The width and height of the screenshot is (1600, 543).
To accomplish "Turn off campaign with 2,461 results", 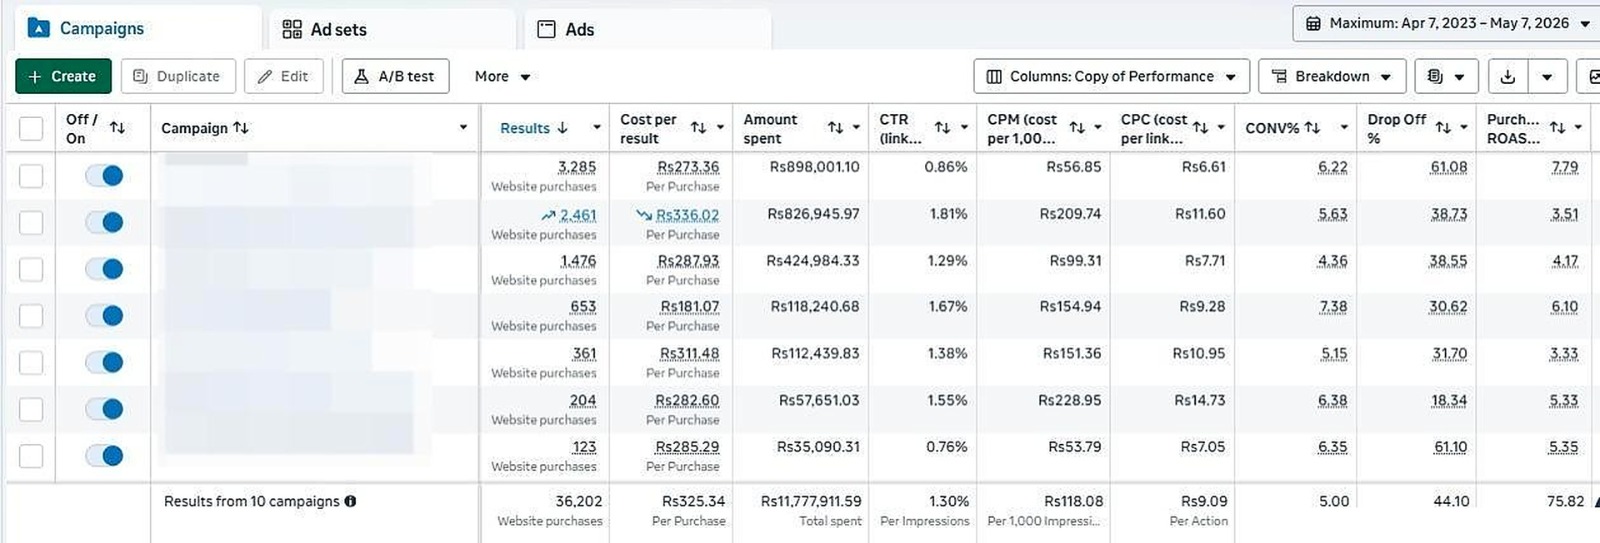I will point(104,222).
